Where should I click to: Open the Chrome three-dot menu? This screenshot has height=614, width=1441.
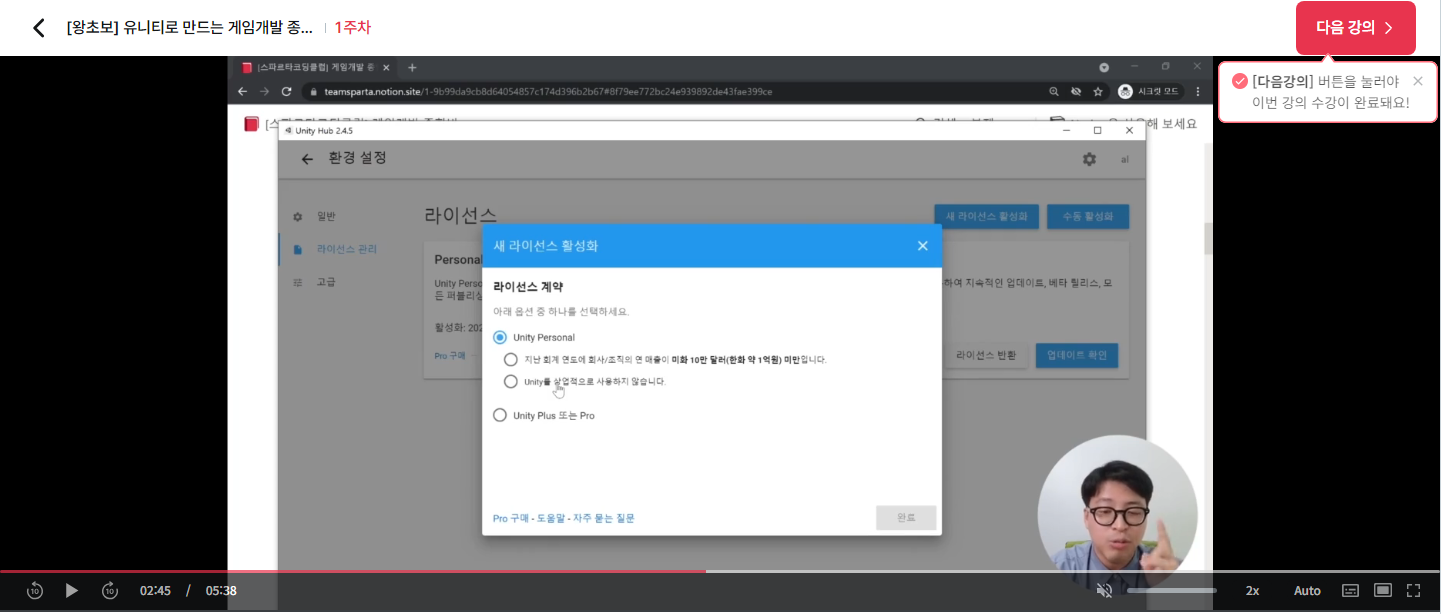(x=1198, y=91)
